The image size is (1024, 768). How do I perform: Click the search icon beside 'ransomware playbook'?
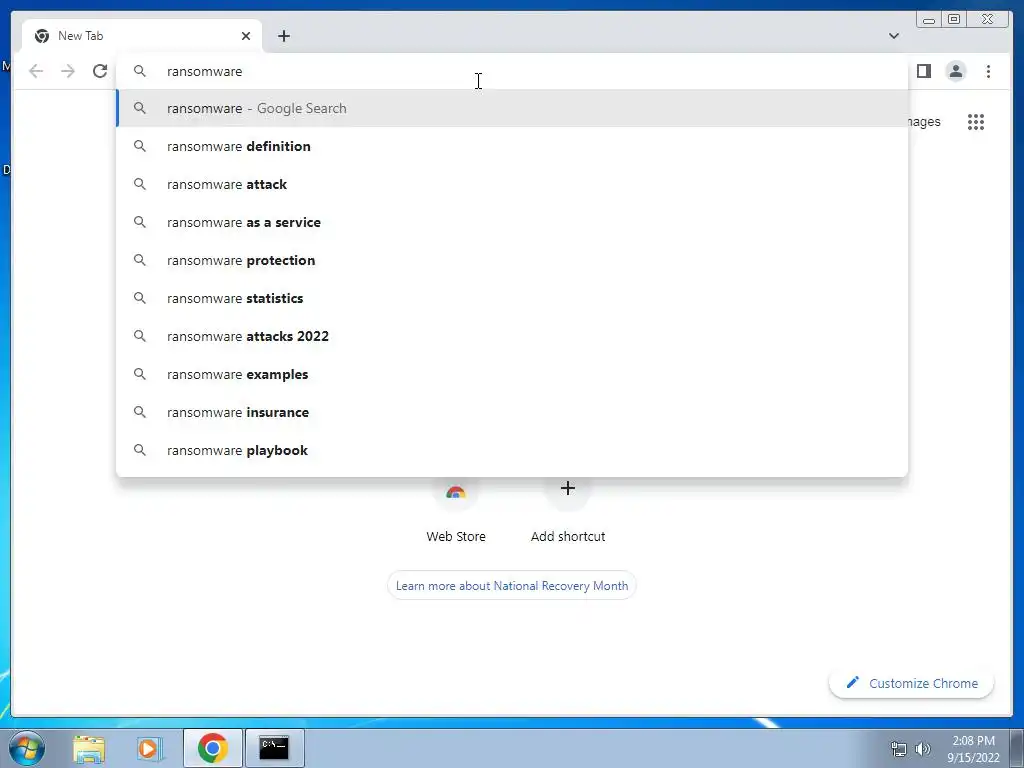click(x=140, y=450)
